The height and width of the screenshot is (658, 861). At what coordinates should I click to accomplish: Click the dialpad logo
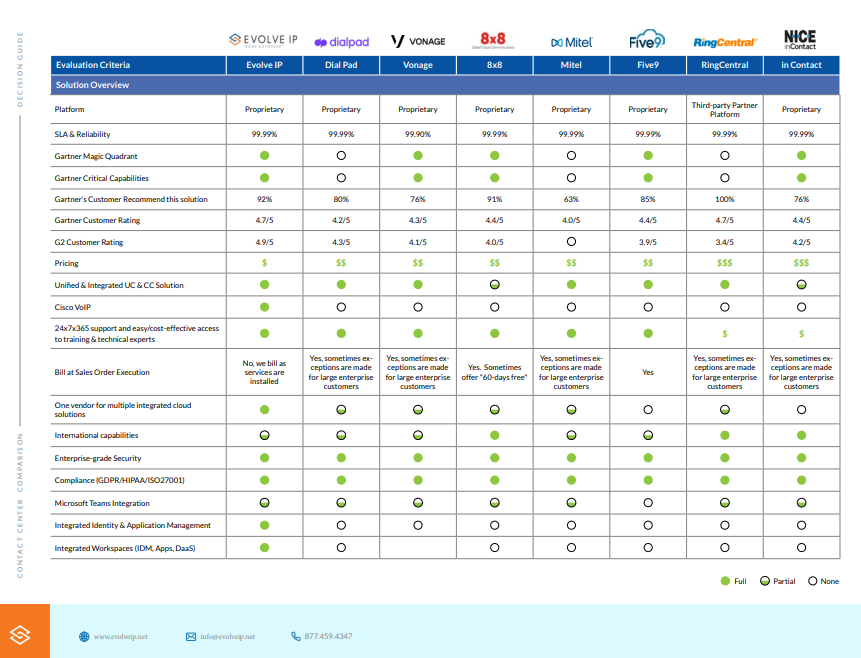coord(341,42)
